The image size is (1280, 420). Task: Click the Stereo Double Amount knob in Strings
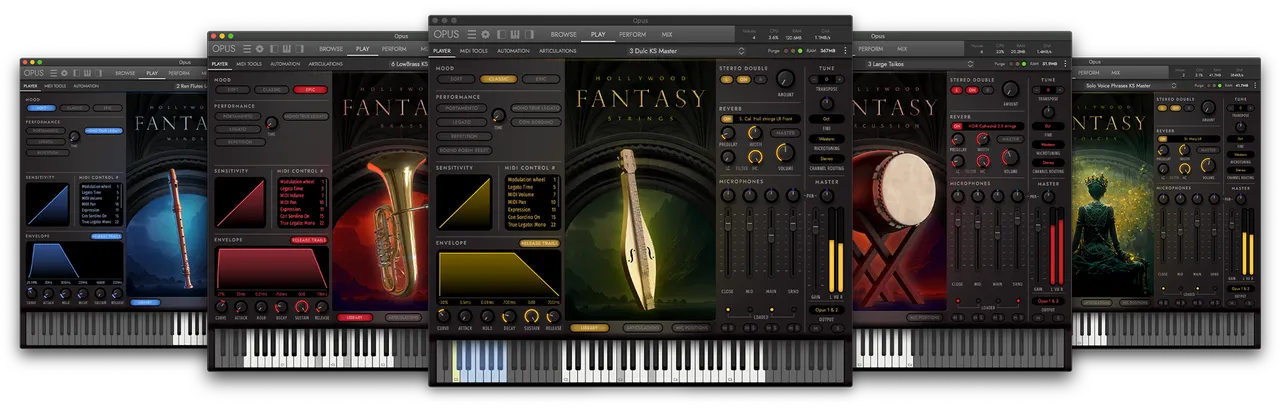point(785,79)
